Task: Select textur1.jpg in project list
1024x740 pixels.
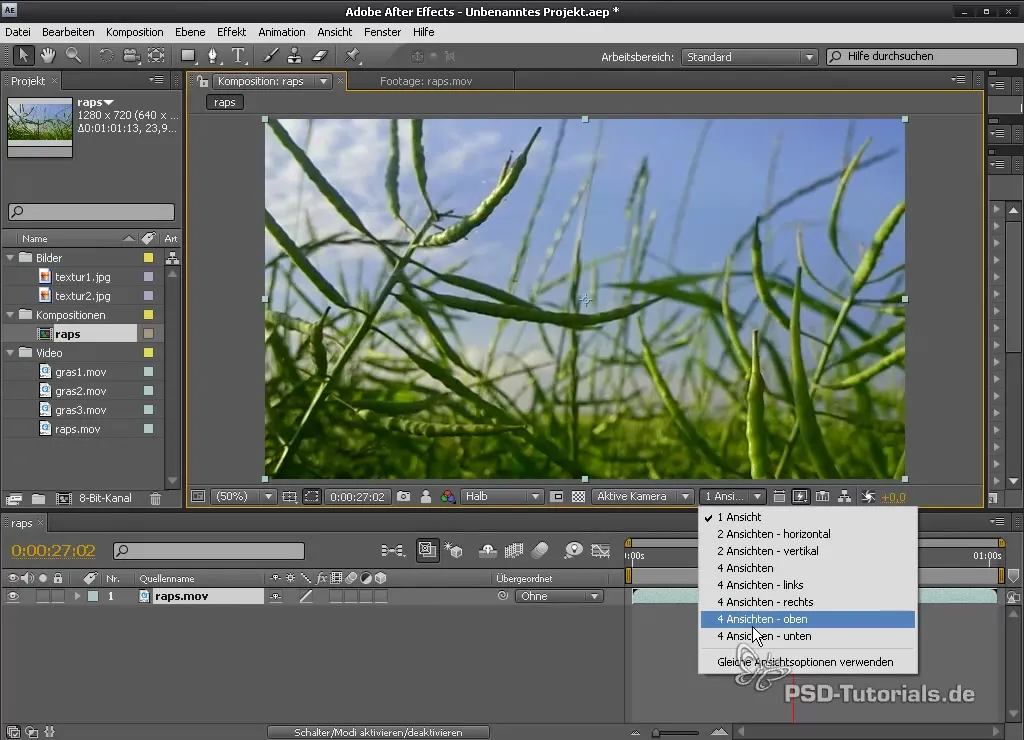Action: (82, 277)
